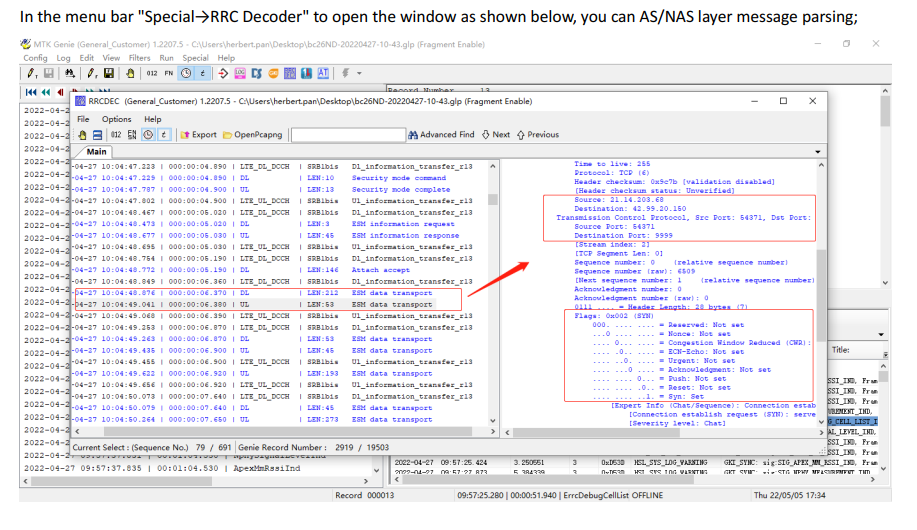Click the blue CS icon in Genie toolbar
The height and width of the screenshot is (530, 917).
pyautogui.click(x=257, y=73)
